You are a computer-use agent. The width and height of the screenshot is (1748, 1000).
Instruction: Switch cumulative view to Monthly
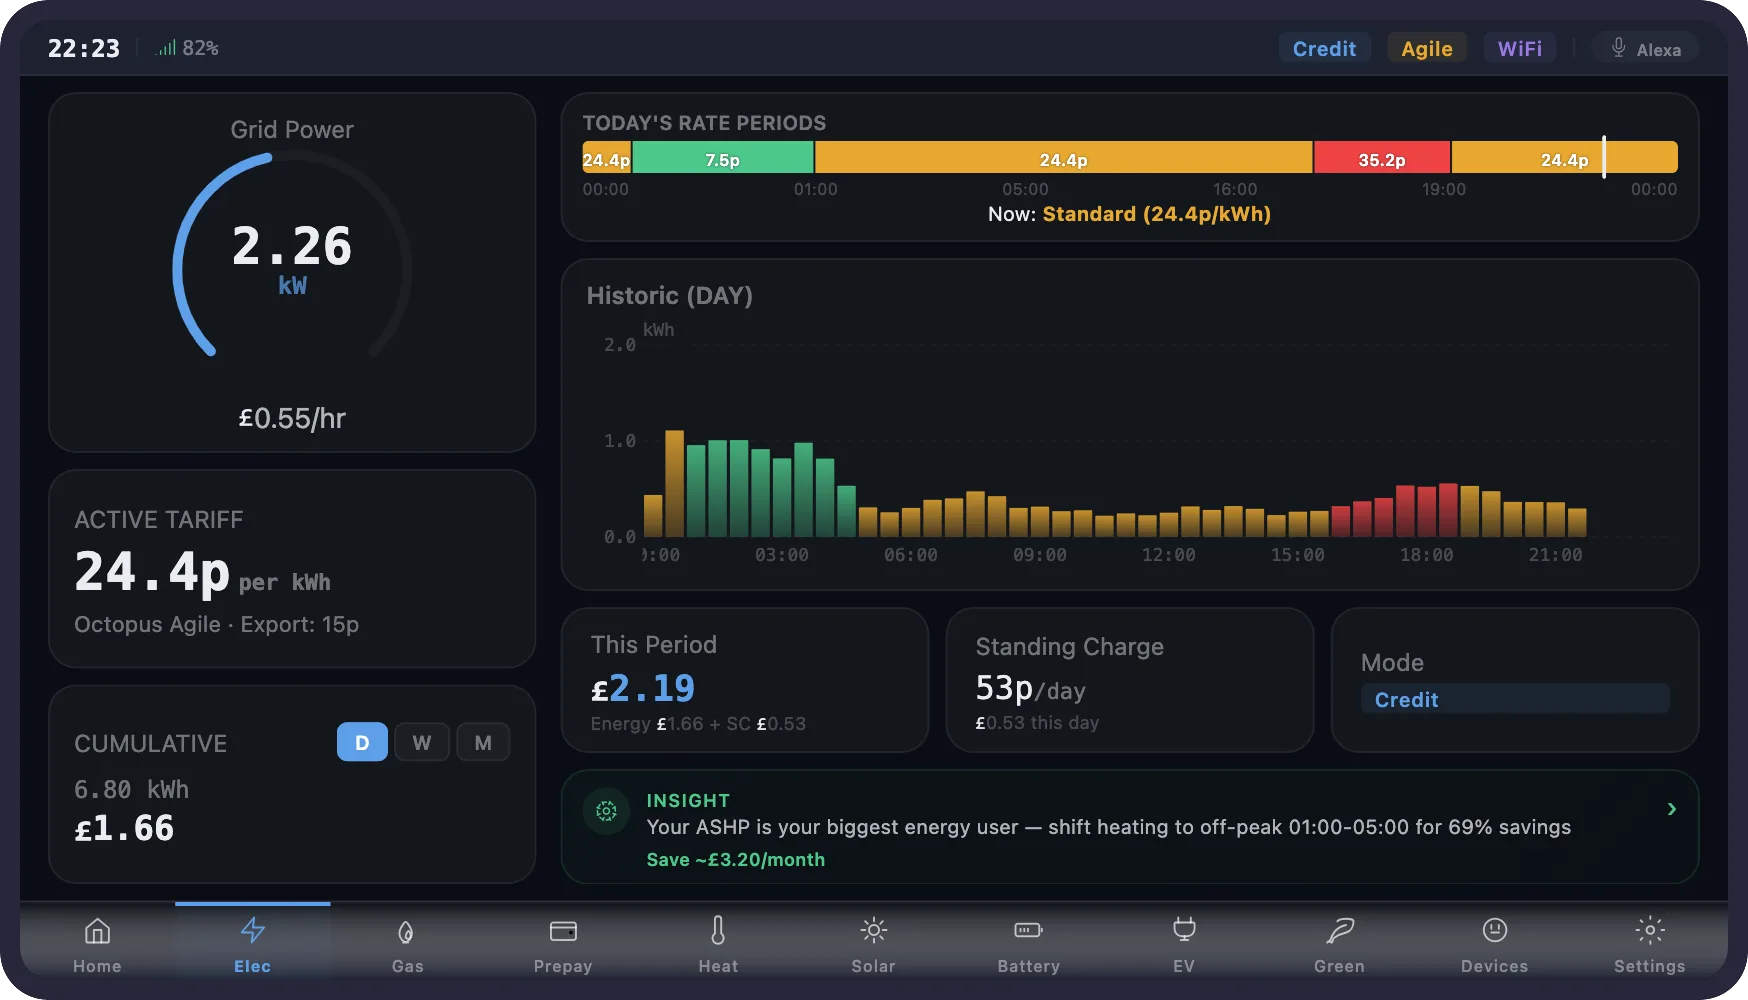point(483,741)
